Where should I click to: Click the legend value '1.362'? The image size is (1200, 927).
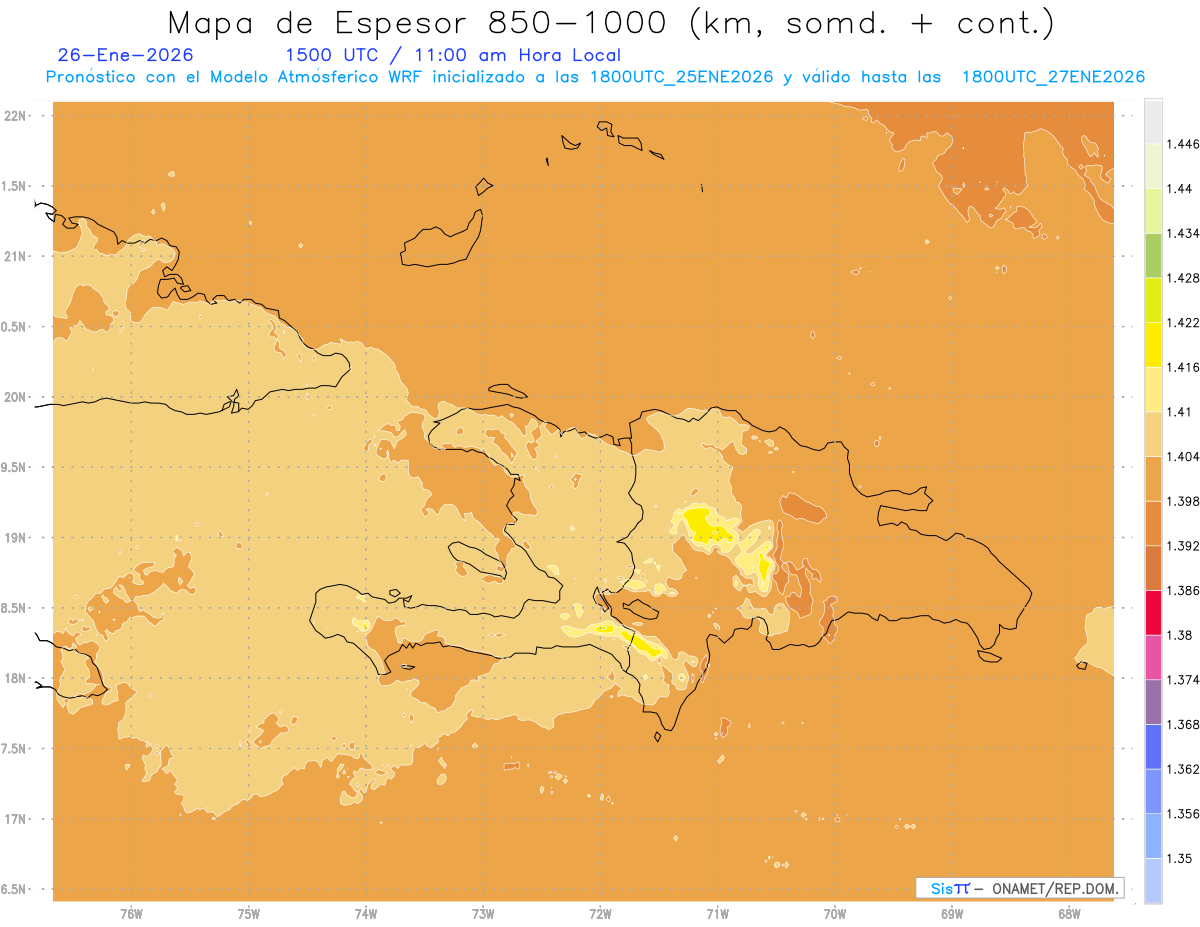tap(1183, 769)
